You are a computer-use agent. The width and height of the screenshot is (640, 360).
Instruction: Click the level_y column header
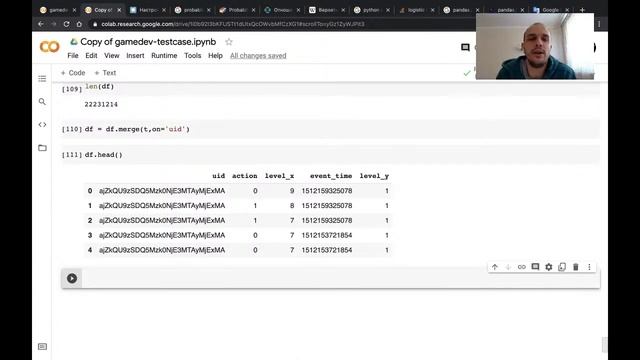tap(374, 176)
